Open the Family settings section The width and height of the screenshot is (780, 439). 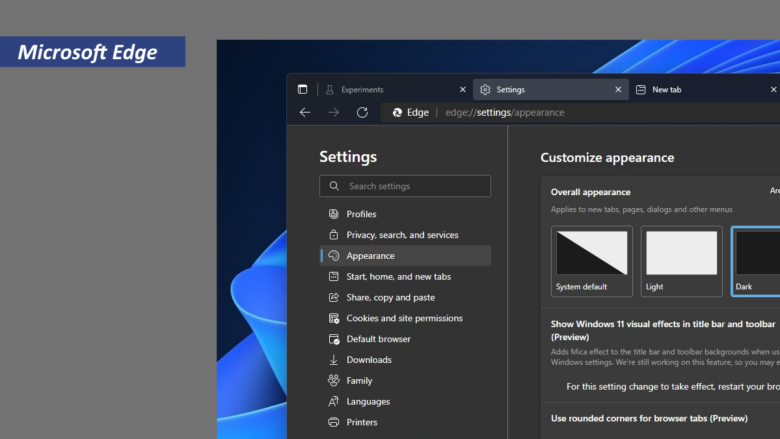405,380
